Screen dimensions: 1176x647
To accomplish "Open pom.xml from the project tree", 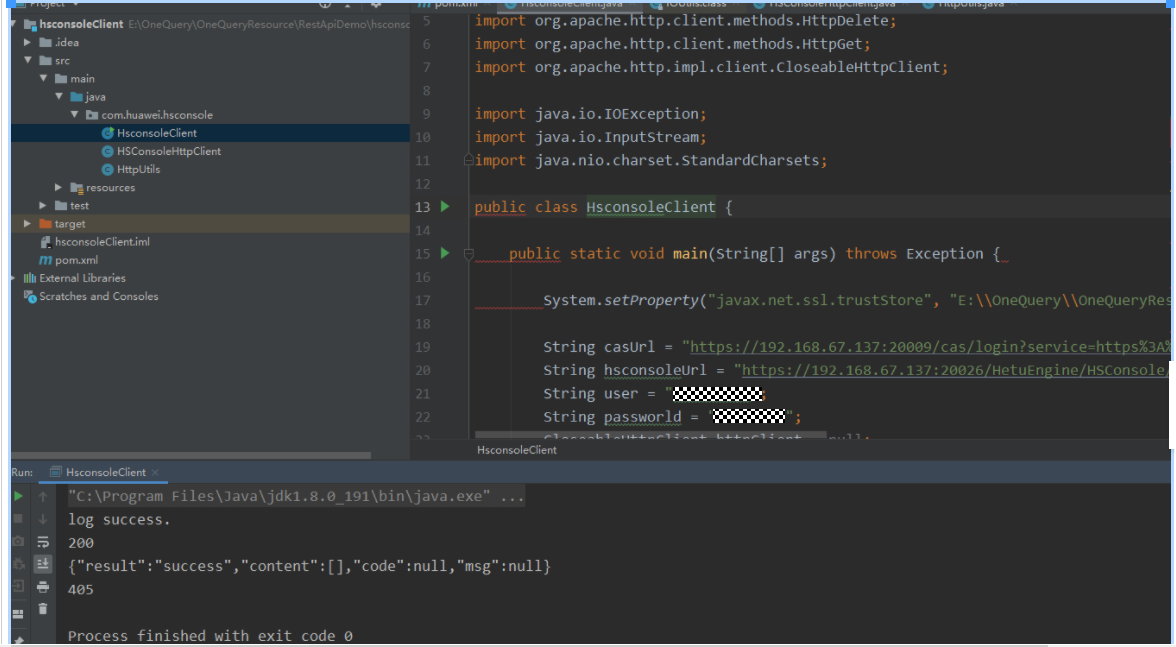I will tap(76, 260).
